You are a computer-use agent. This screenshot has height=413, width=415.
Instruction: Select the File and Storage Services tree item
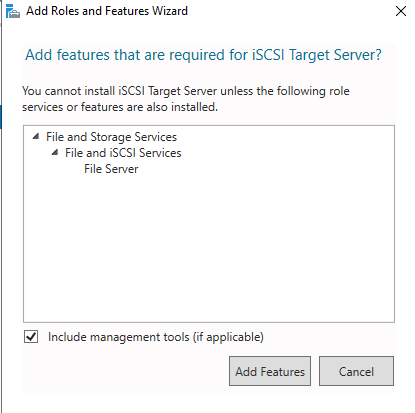tap(111, 137)
